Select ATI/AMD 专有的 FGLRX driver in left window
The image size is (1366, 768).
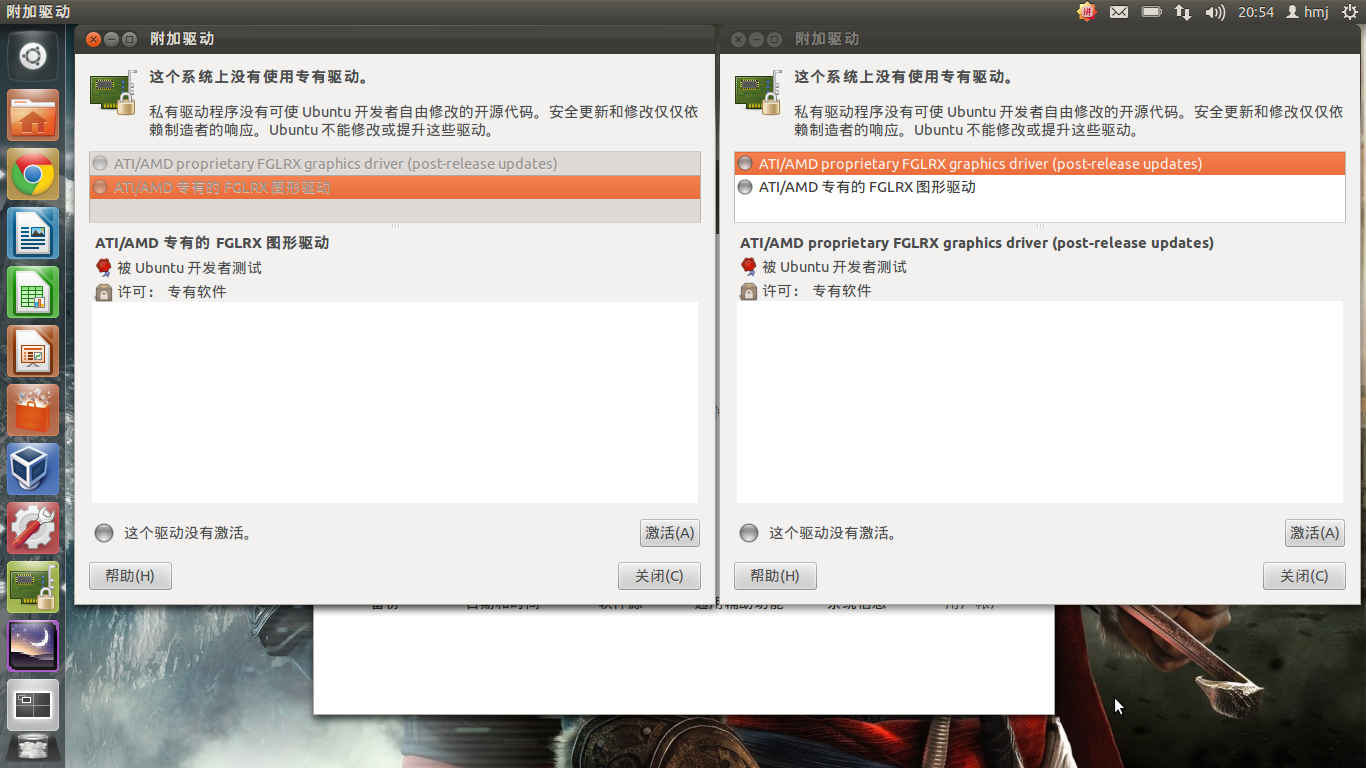click(395, 187)
